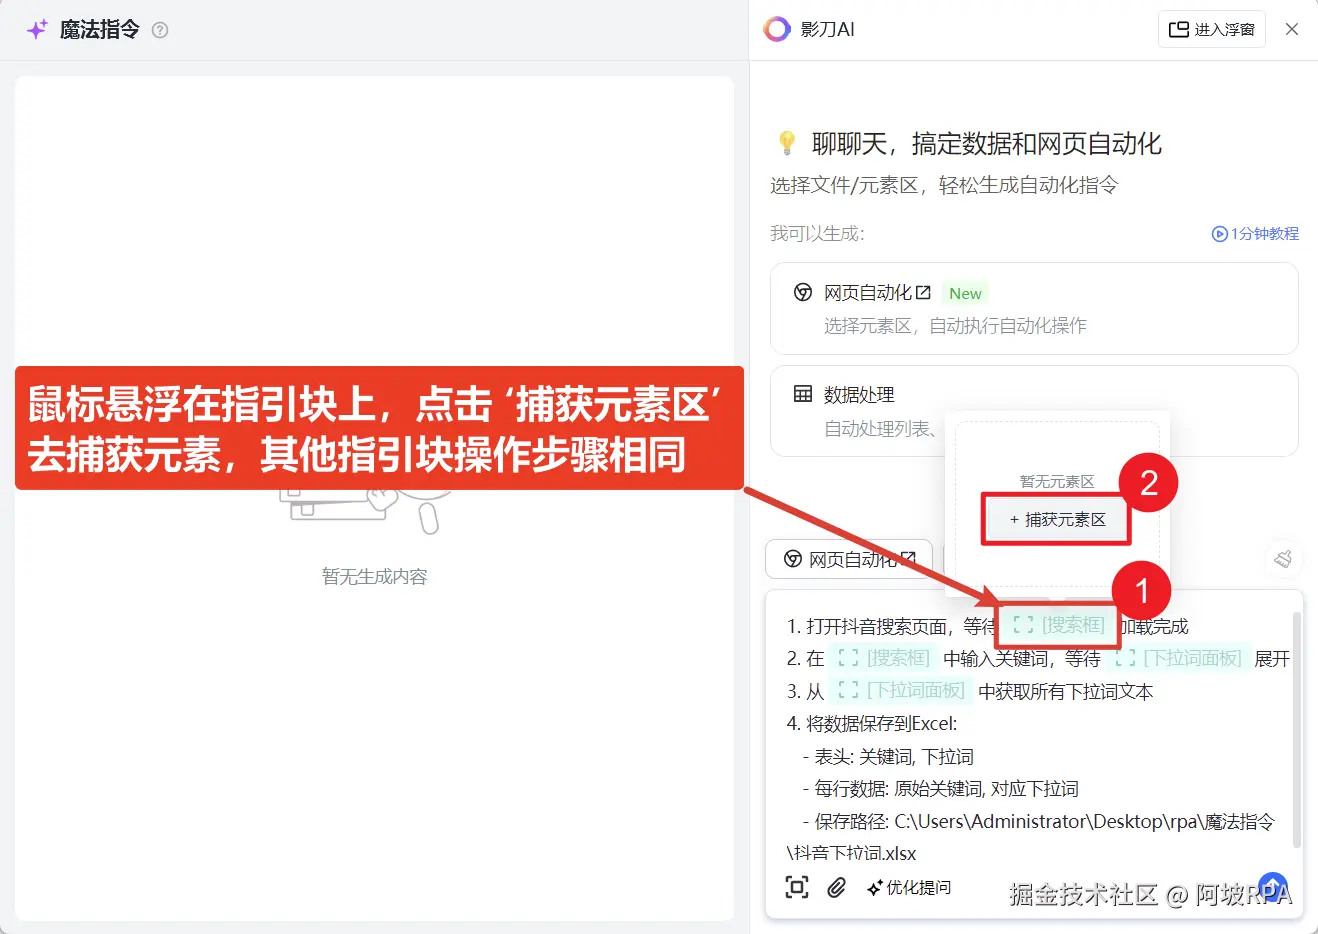Click the line 每行数据: 原始关键词, 对应下拉词
This screenshot has height=934, width=1318.
pos(940,788)
